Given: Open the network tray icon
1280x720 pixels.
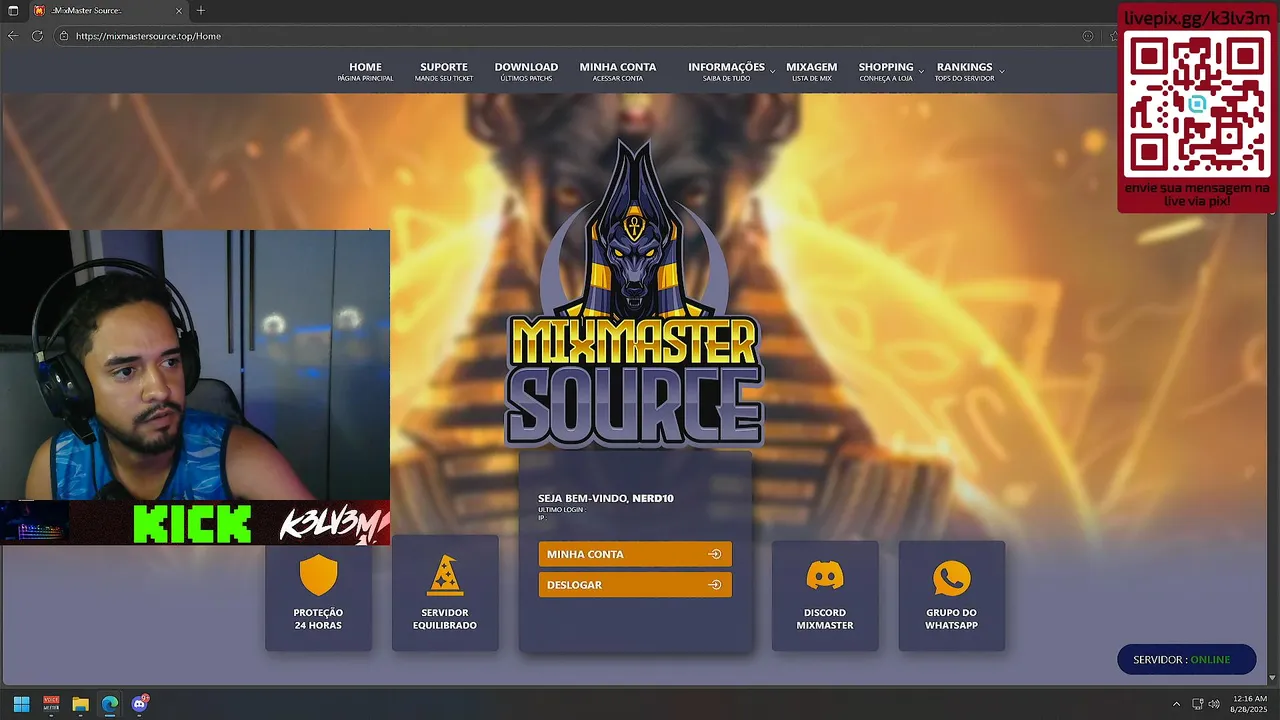Looking at the screenshot, I should 1198,704.
